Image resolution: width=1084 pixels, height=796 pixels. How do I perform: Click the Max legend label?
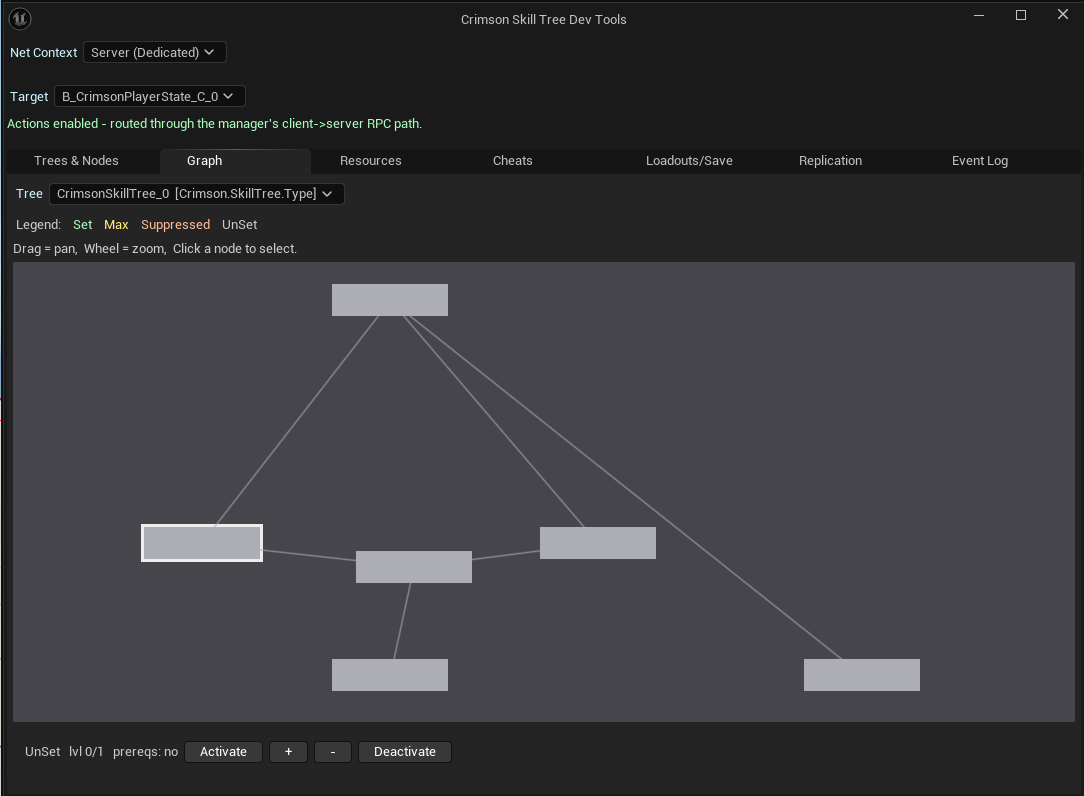(x=116, y=225)
